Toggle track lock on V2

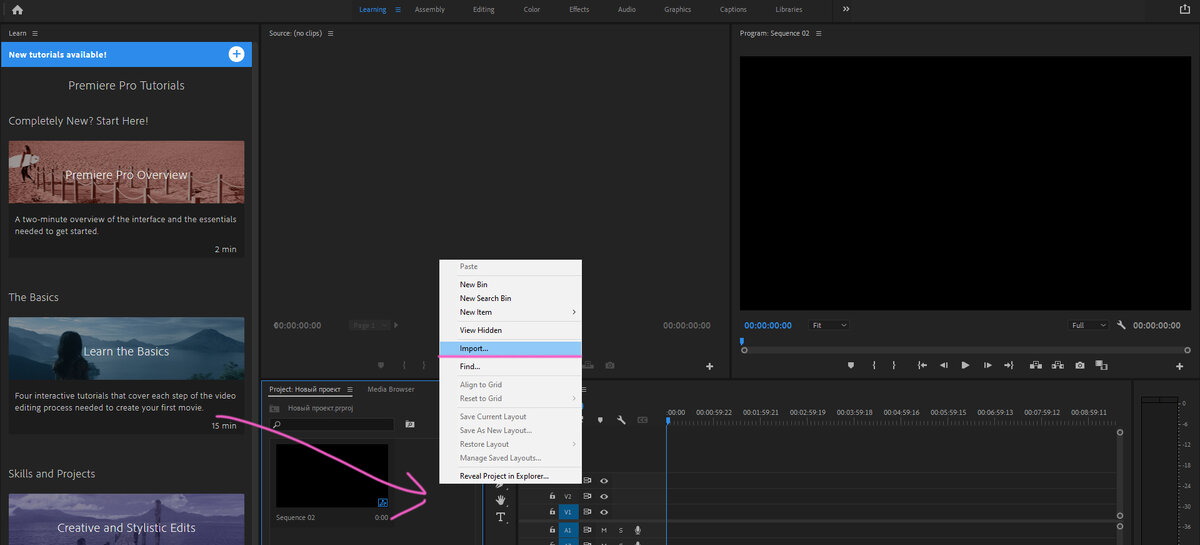(x=552, y=496)
